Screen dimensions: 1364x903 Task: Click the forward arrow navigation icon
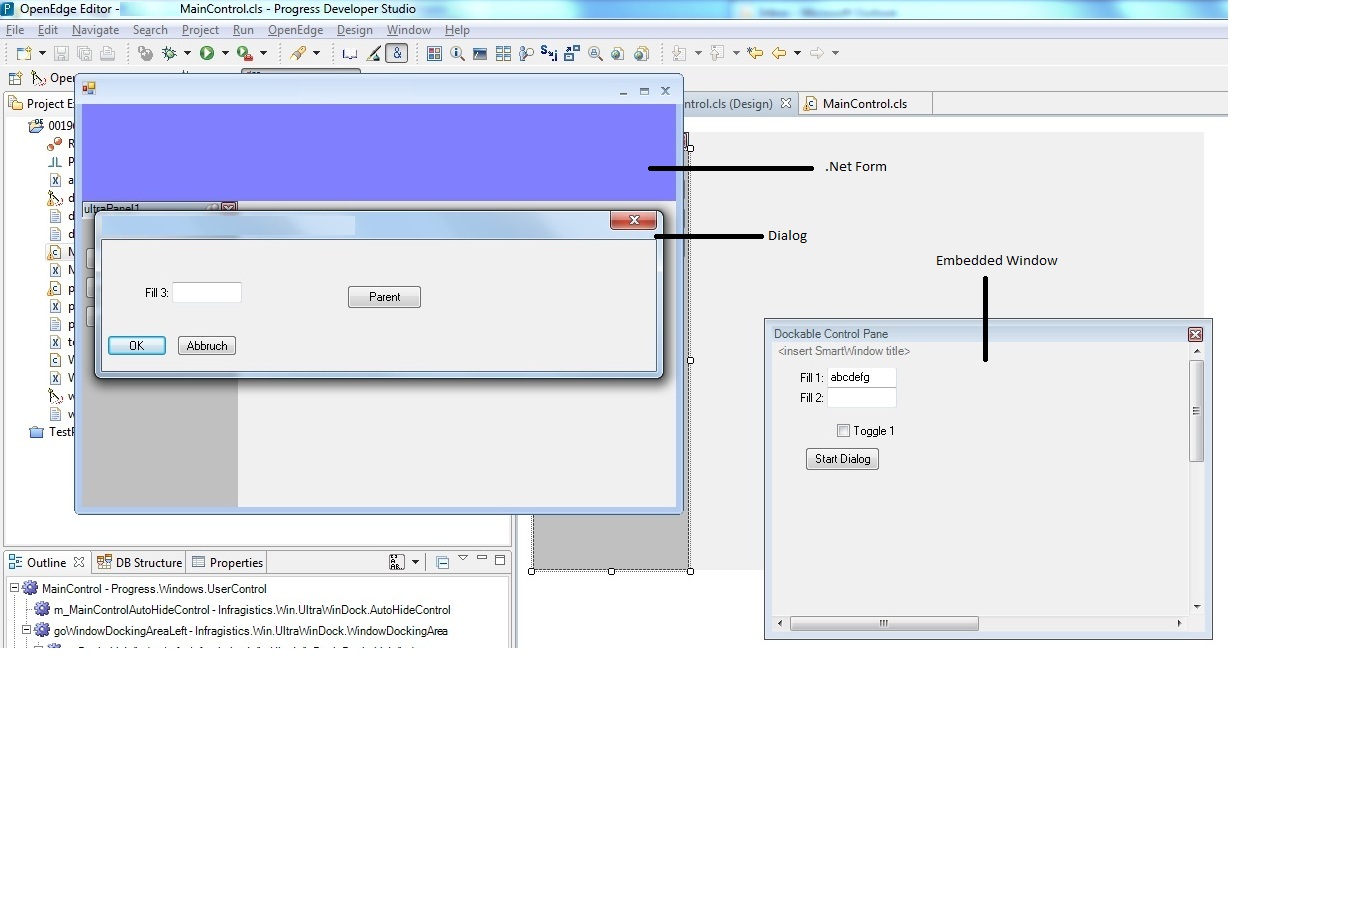[817, 53]
